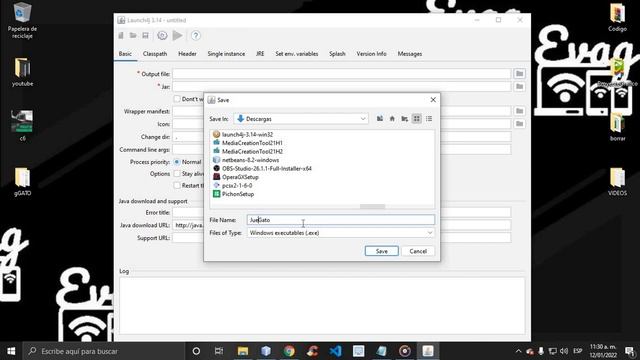Image resolution: width=640 pixels, height=360 pixels.
Task: Open Papelera de reciclaje desktop icon
Action: 22,20
